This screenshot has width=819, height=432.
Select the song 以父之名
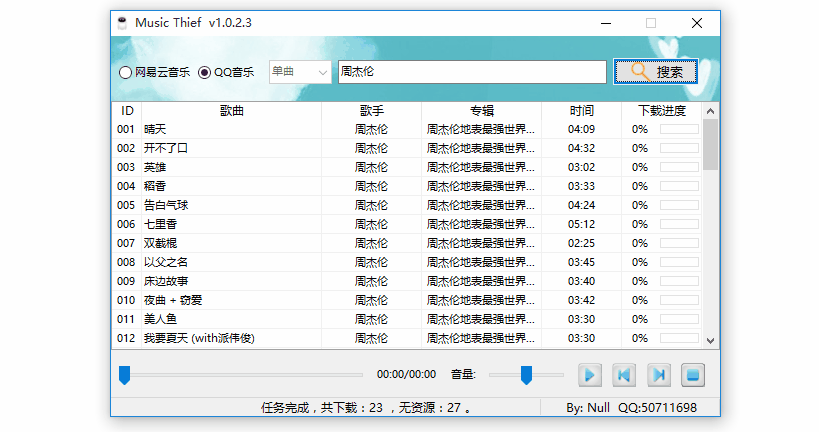coord(166,262)
